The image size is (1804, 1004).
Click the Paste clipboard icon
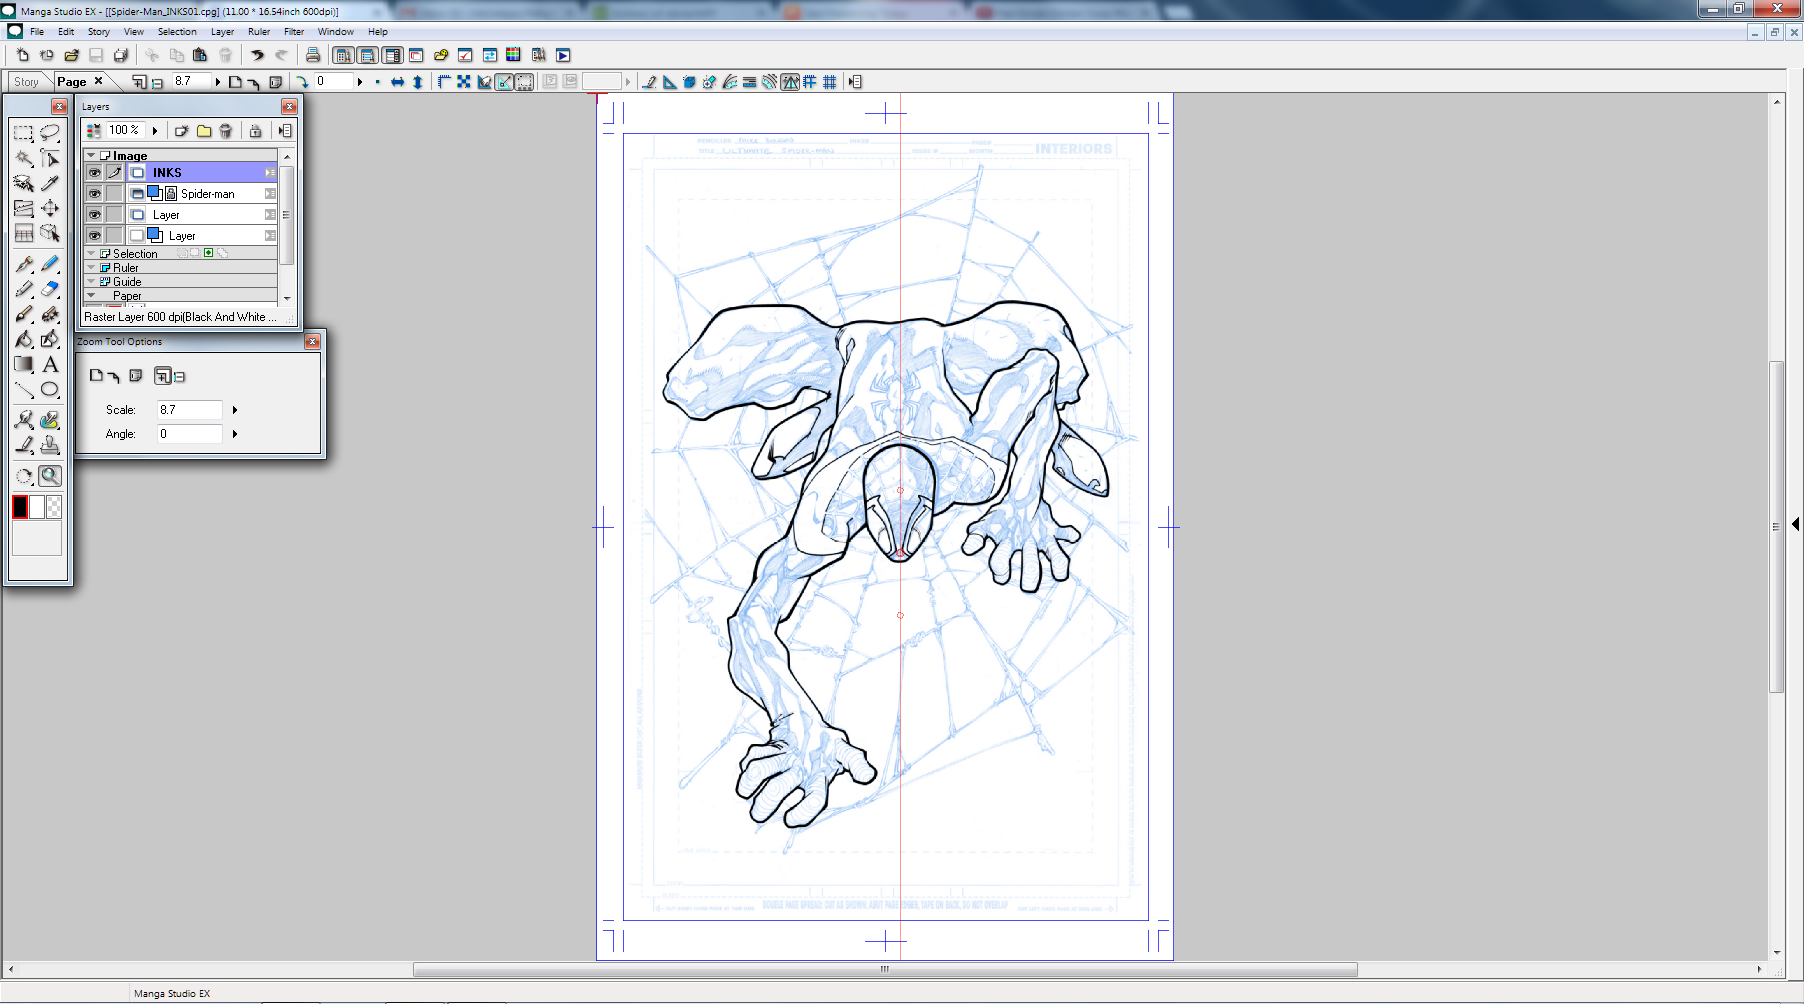coord(200,55)
